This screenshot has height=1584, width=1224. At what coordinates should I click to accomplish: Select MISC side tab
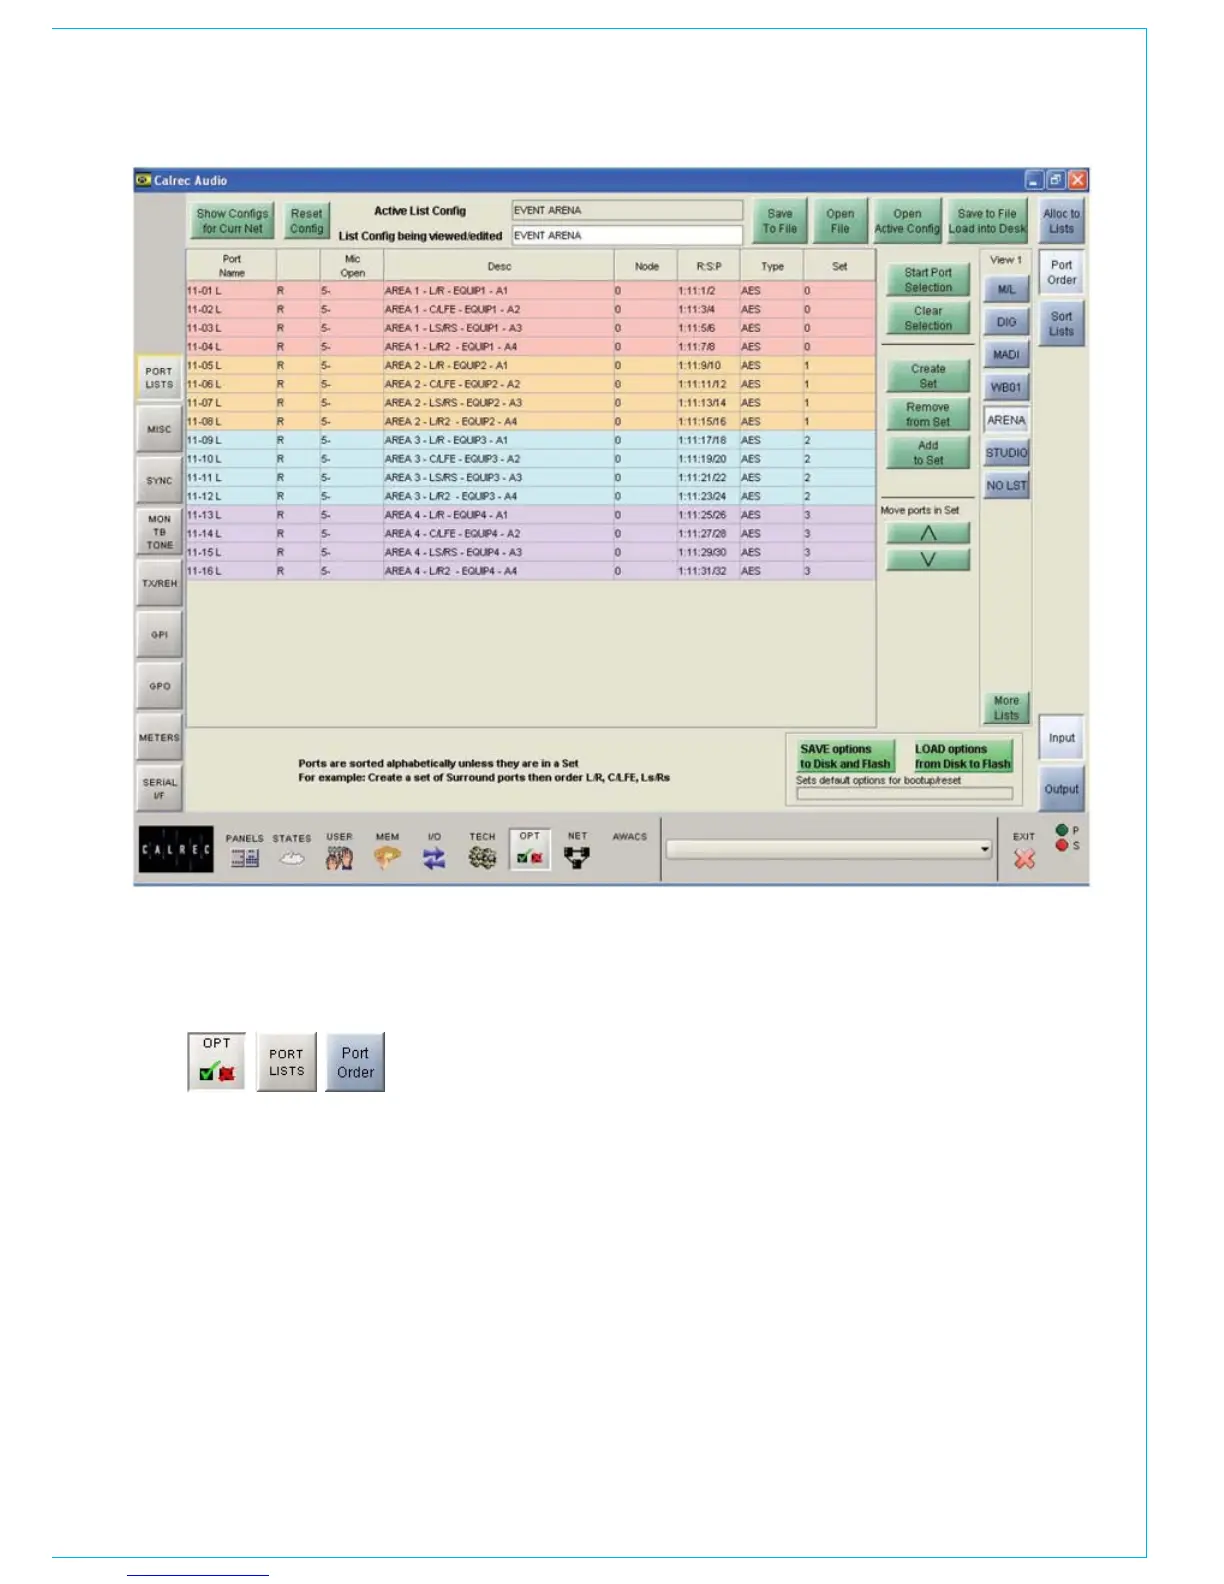coord(159,429)
